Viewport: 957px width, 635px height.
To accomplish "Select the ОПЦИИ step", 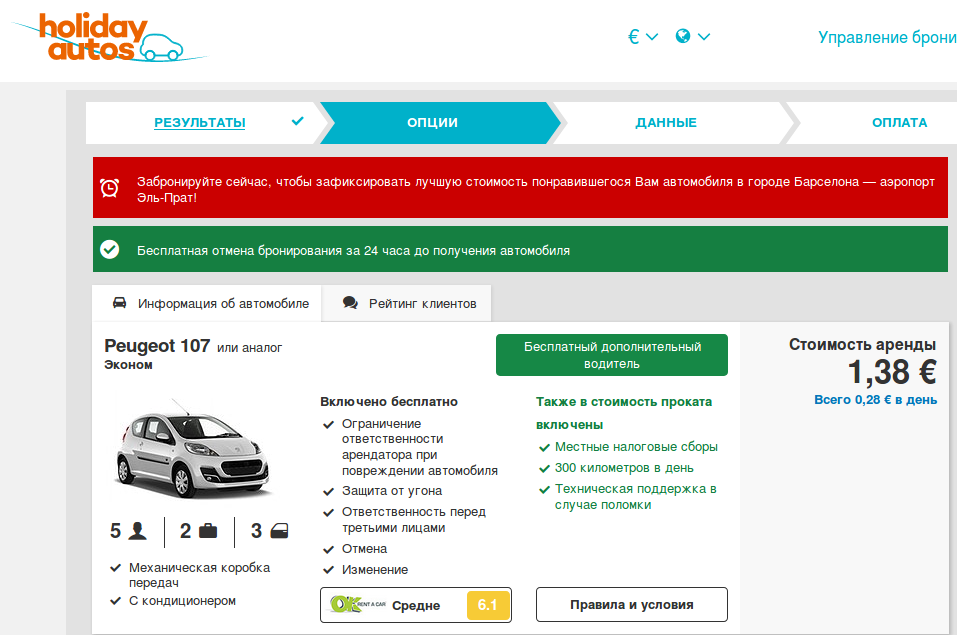I will click(432, 123).
